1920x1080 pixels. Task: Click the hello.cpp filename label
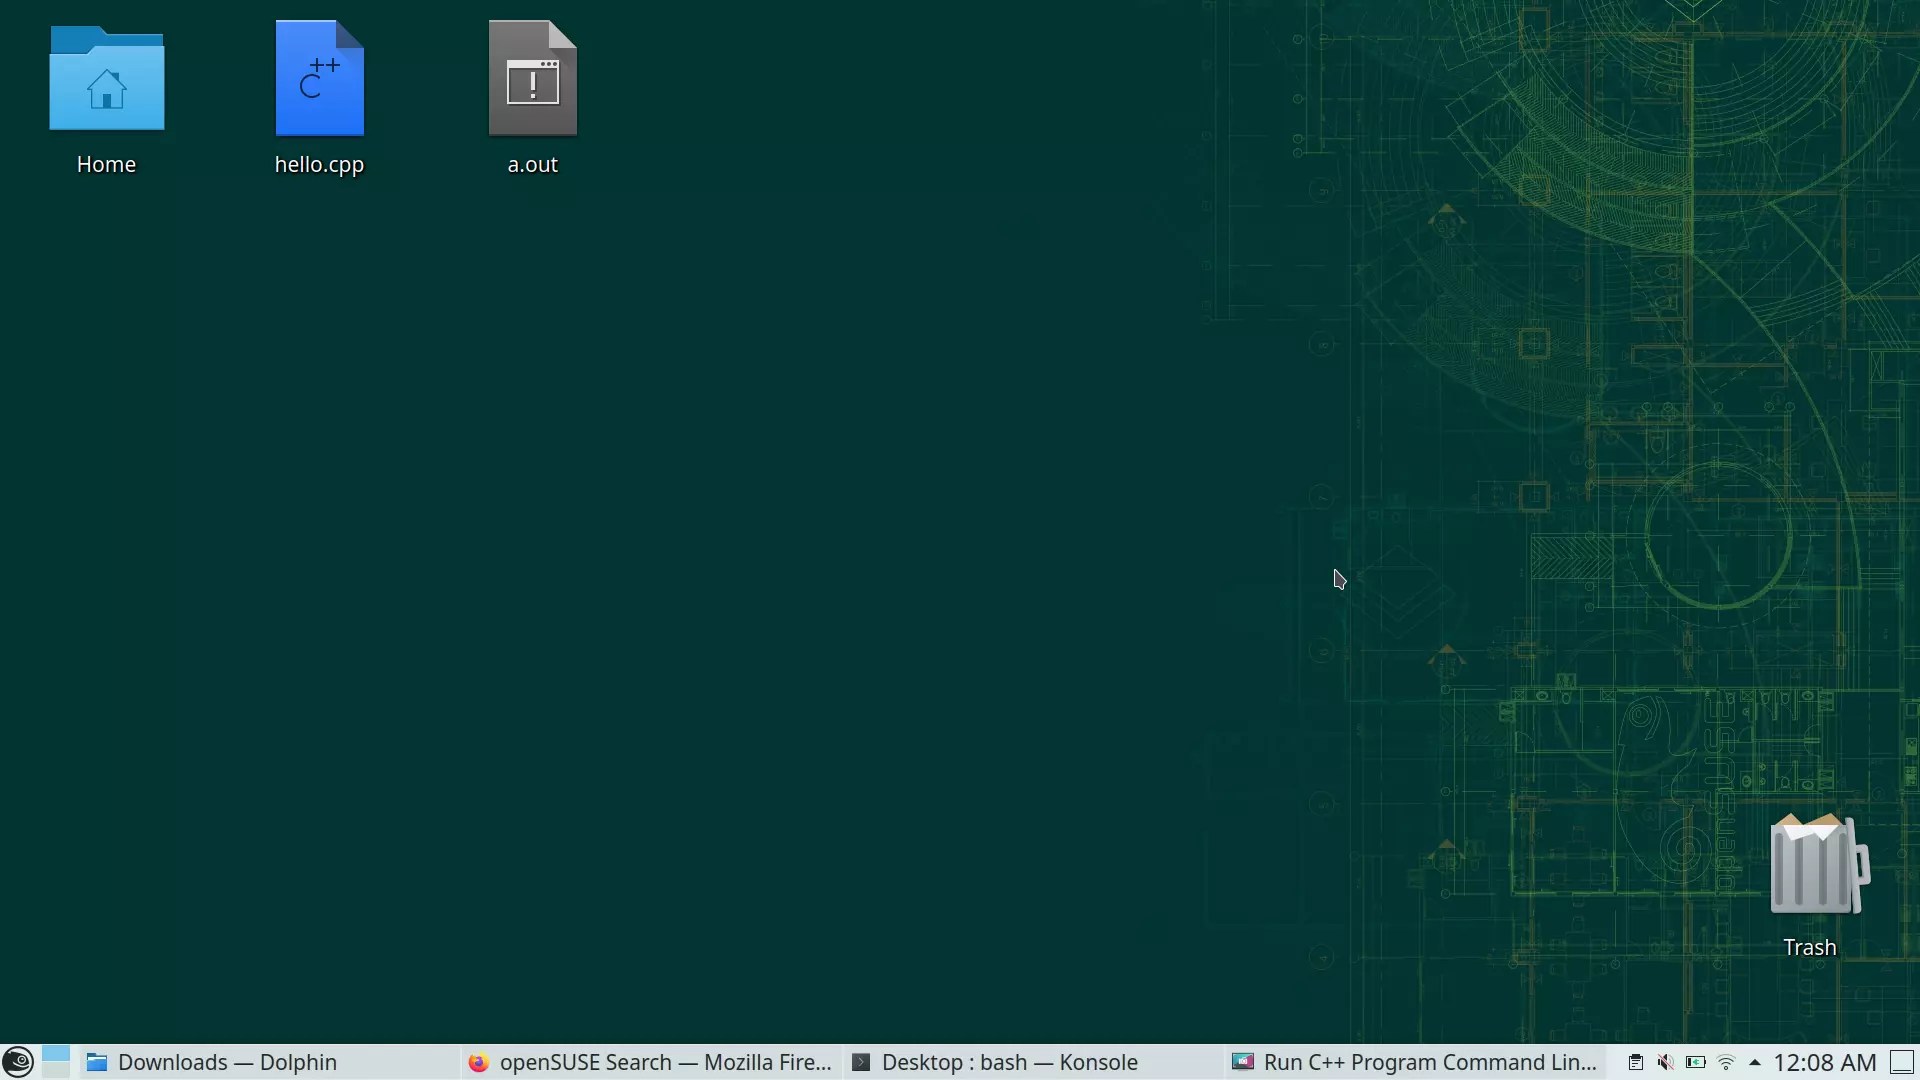click(x=319, y=165)
